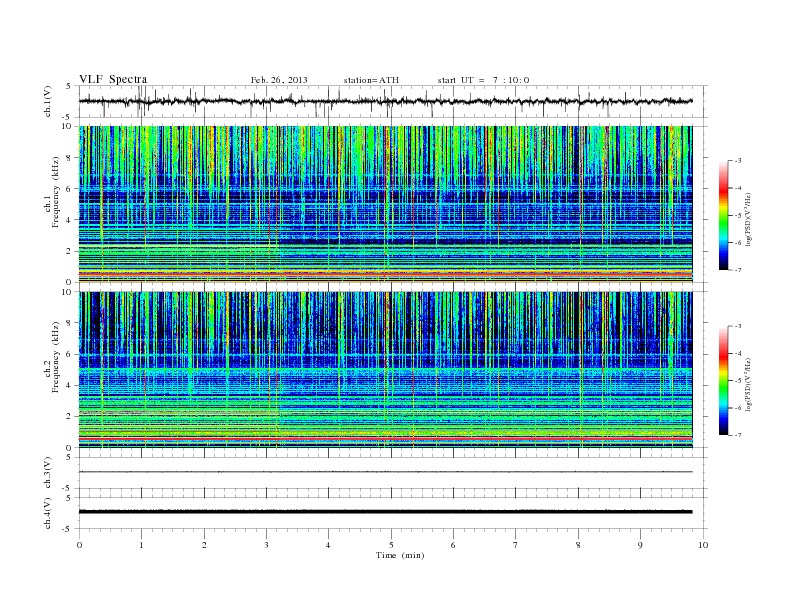
Task: Click the ch.2 spectrogram color scale bar
Action: tap(723, 380)
